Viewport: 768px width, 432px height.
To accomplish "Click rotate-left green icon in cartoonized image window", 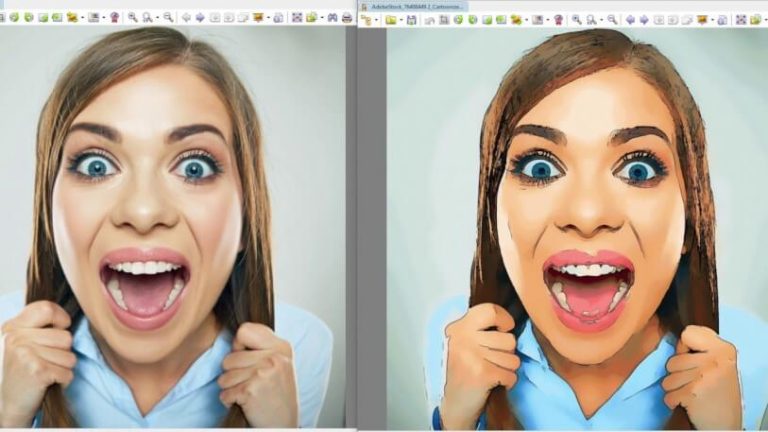I will click(458, 20).
